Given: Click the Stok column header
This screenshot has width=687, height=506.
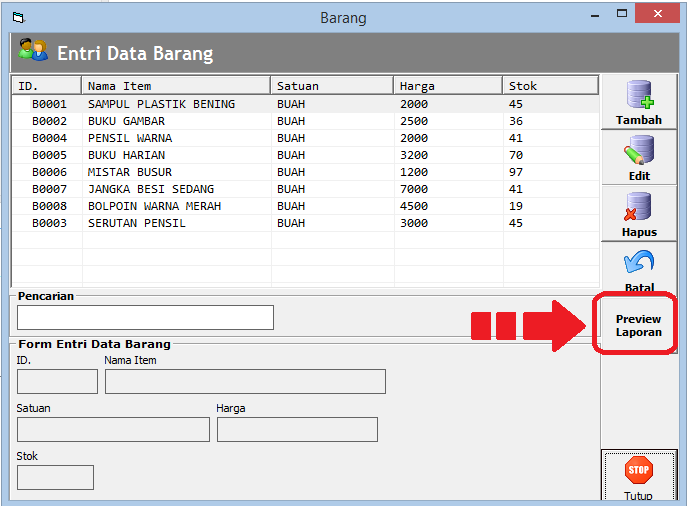Looking at the screenshot, I should click(551, 85).
